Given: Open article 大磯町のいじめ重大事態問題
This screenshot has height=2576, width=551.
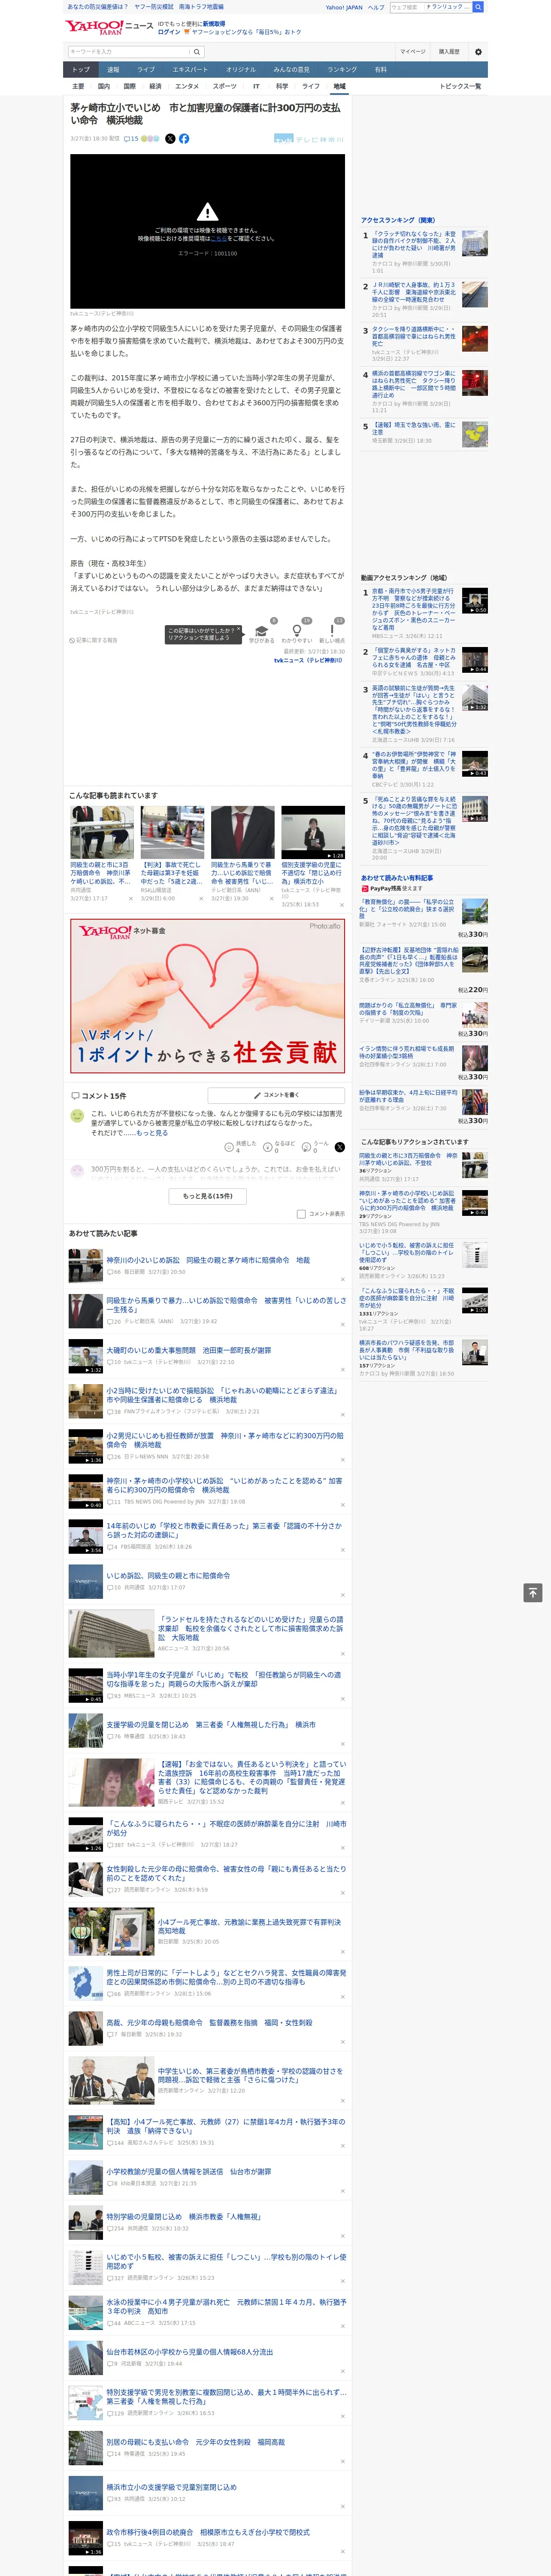Looking at the screenshot, I should click(188, 1350).
